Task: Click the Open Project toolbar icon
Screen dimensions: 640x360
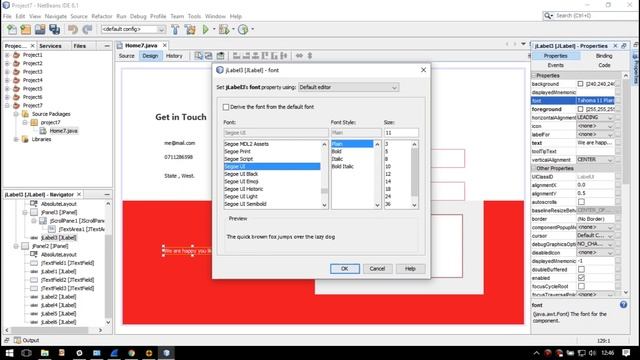Action: [40, 29]
